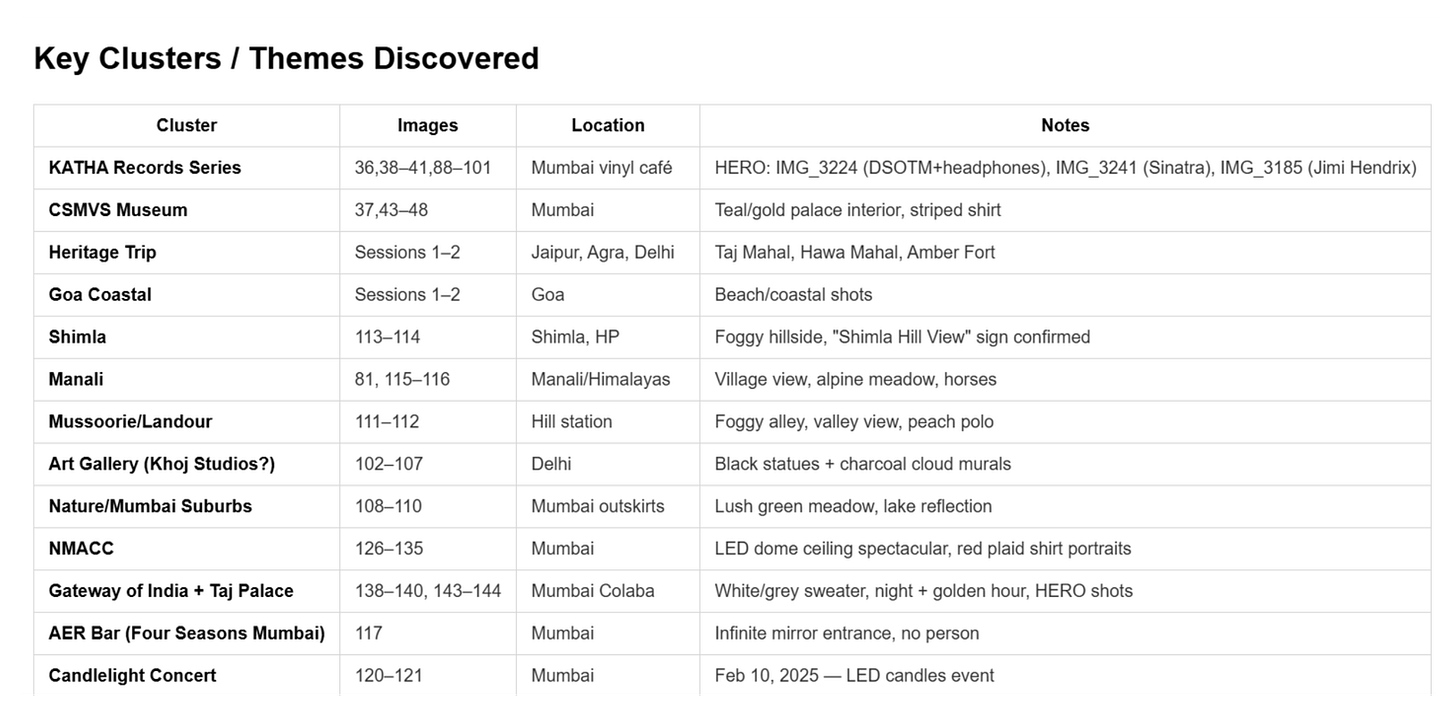1456x713 pixels.
Task: Select the 'Images' column header
Action: pos(428,125)
